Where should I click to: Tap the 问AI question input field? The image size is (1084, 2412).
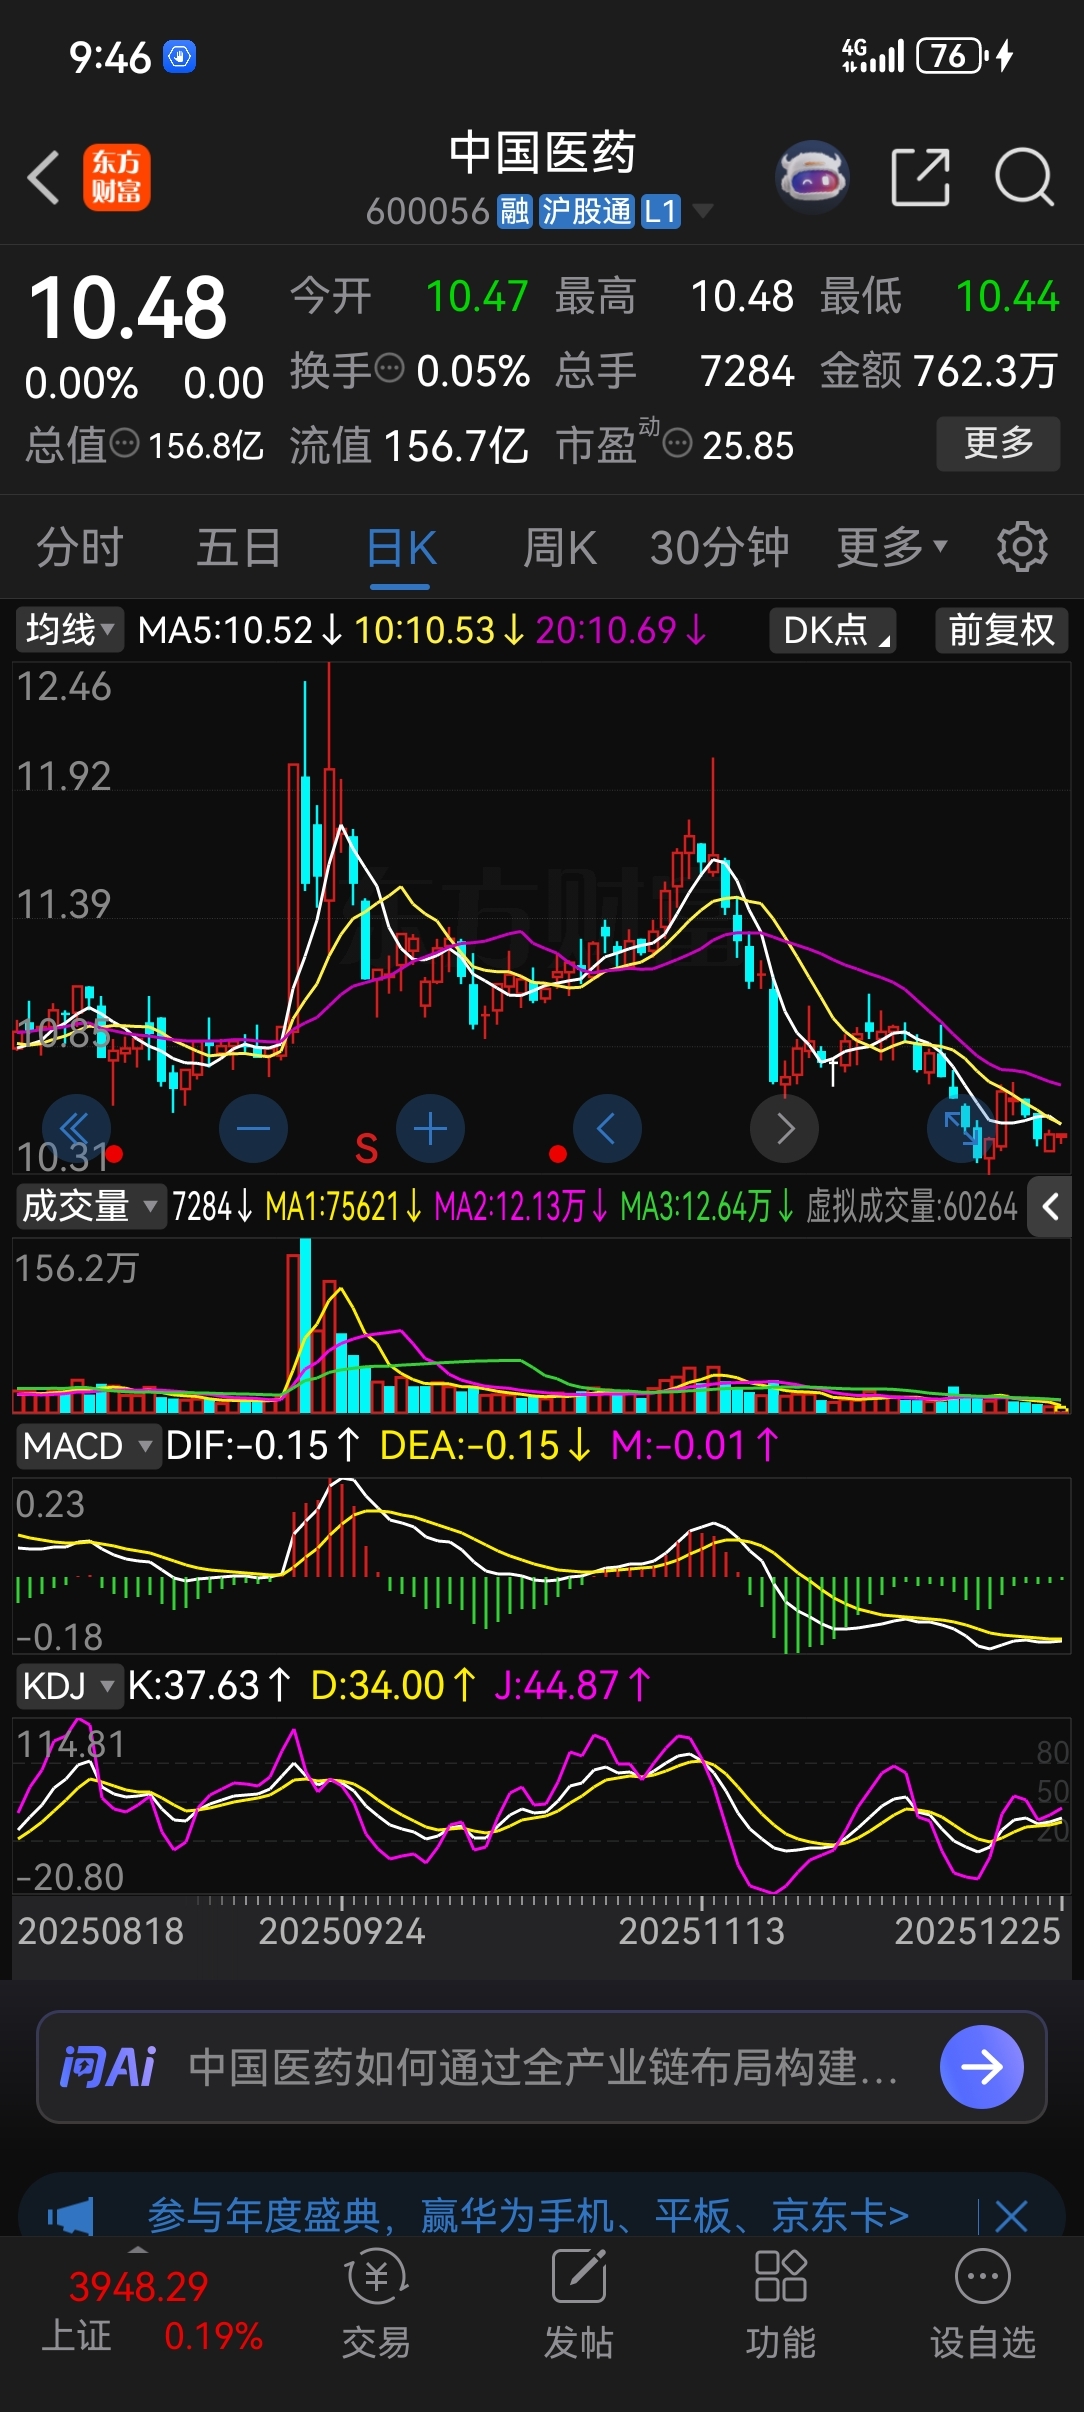tap(541, 2067)
